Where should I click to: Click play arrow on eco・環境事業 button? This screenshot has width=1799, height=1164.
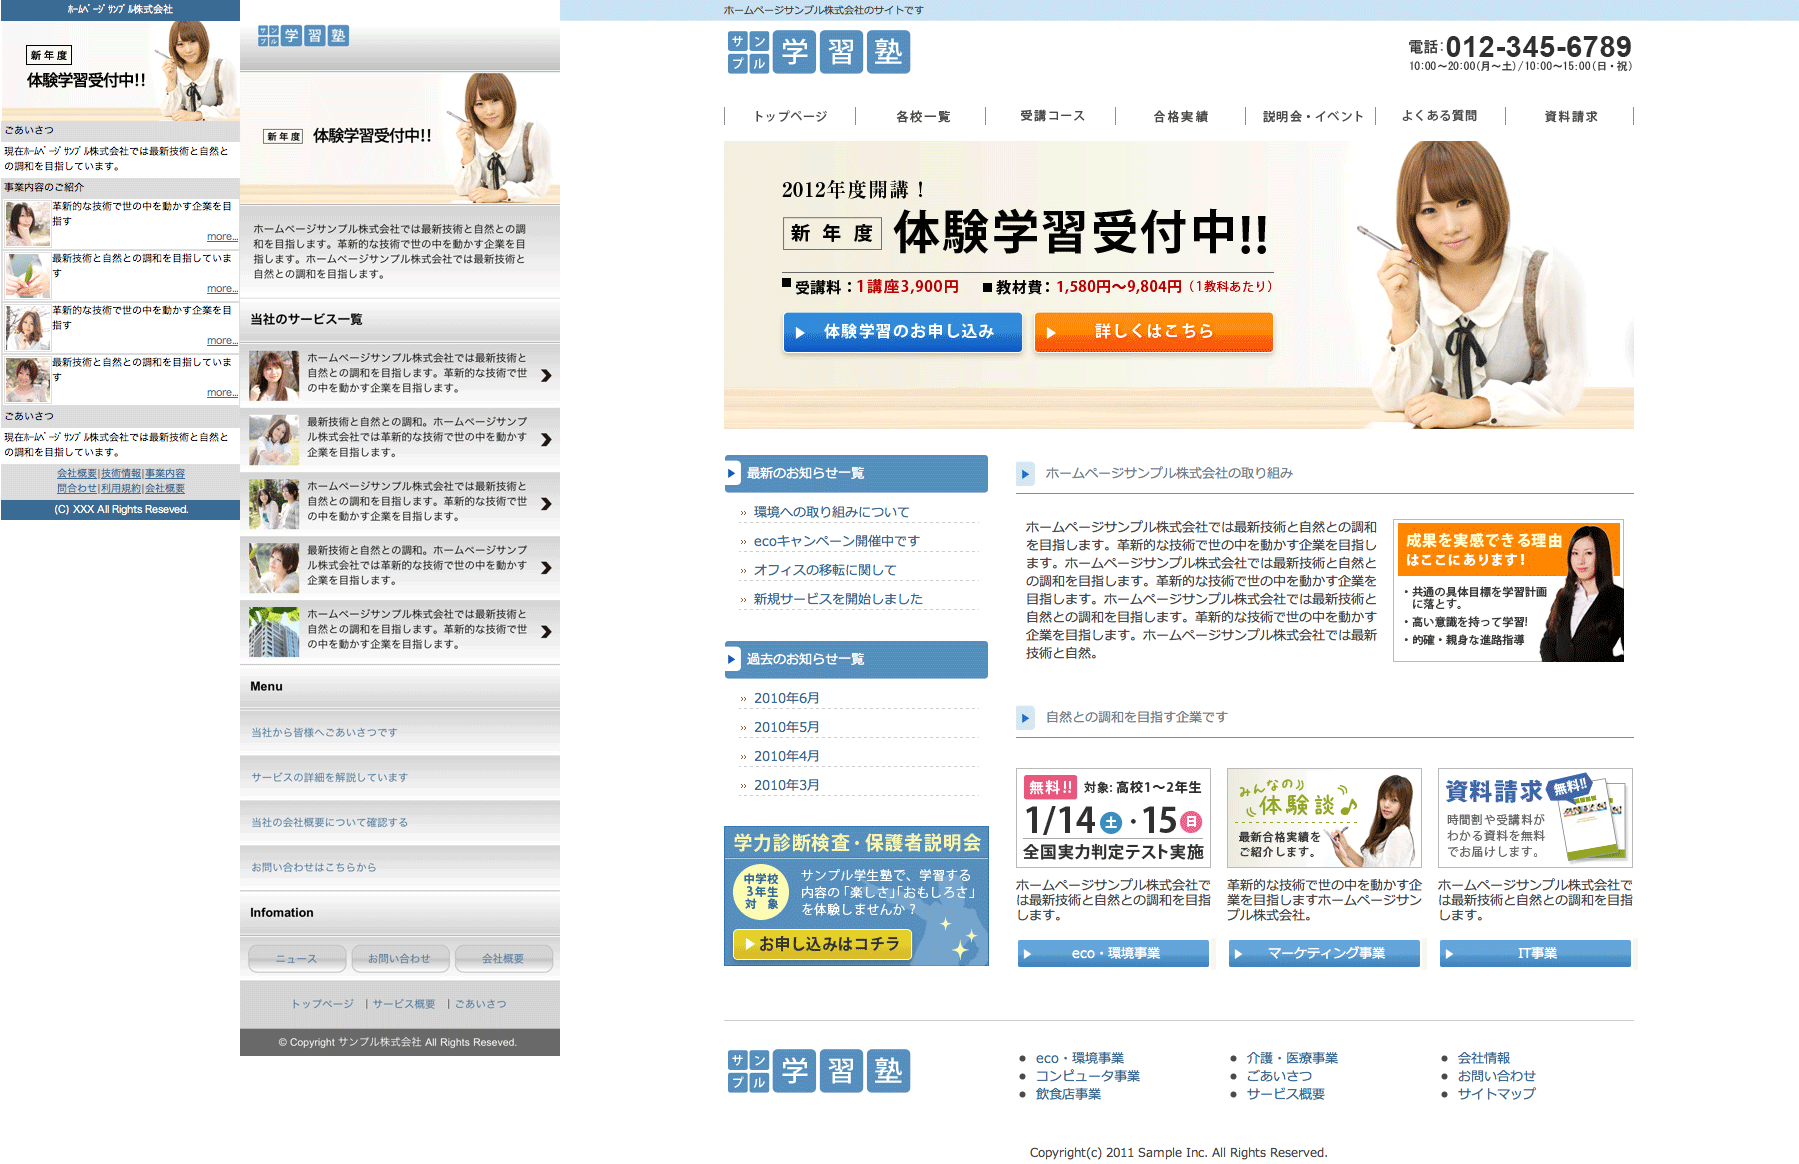(x=1027, y=954)
